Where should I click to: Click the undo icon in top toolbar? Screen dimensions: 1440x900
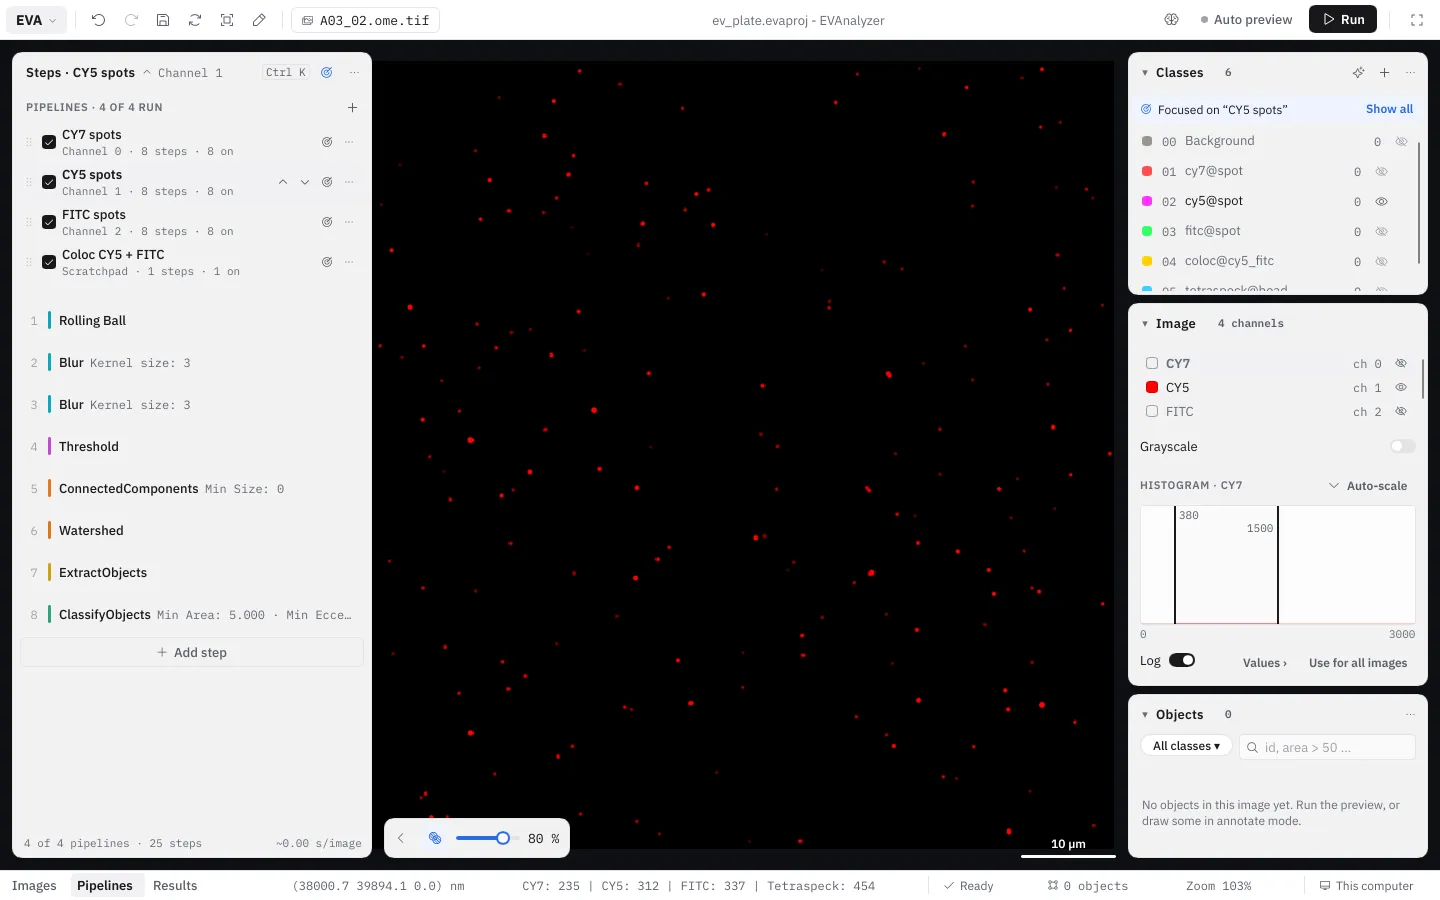[x=98, y=20]
